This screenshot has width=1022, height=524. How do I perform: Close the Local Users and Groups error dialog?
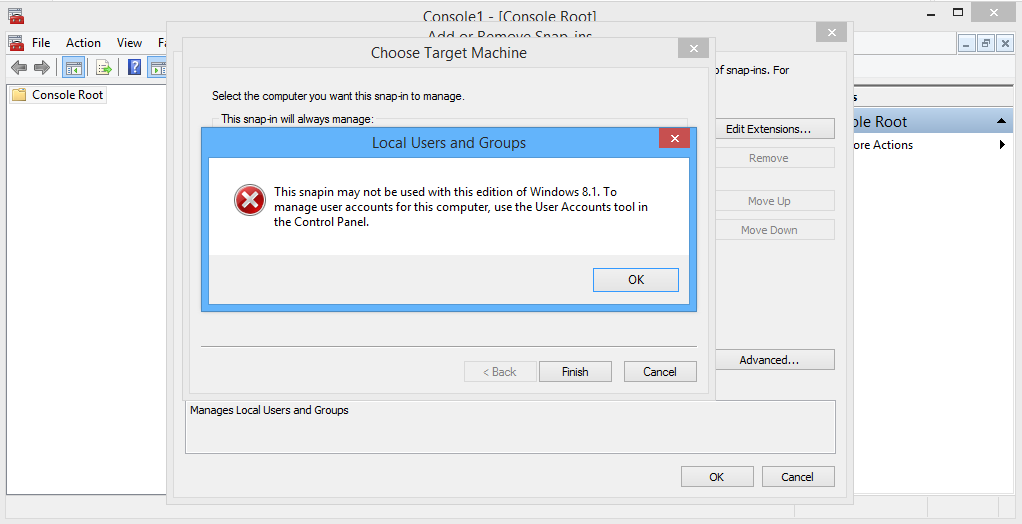click(674, 139)
